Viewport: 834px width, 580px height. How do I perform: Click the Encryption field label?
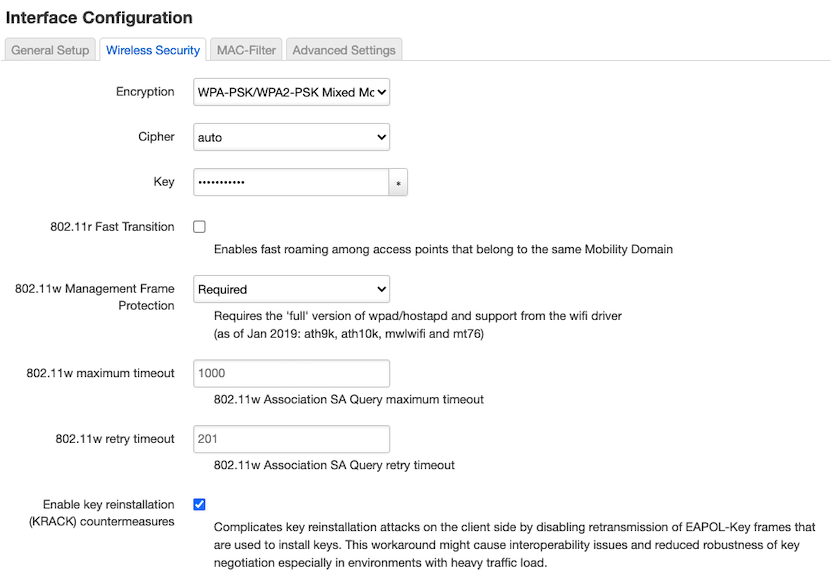(x=145, y=92)
